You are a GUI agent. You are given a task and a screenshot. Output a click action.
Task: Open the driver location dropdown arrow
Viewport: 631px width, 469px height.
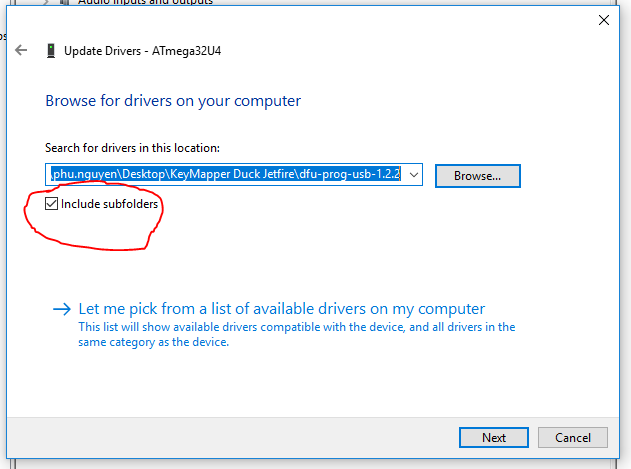pos(414,175)
